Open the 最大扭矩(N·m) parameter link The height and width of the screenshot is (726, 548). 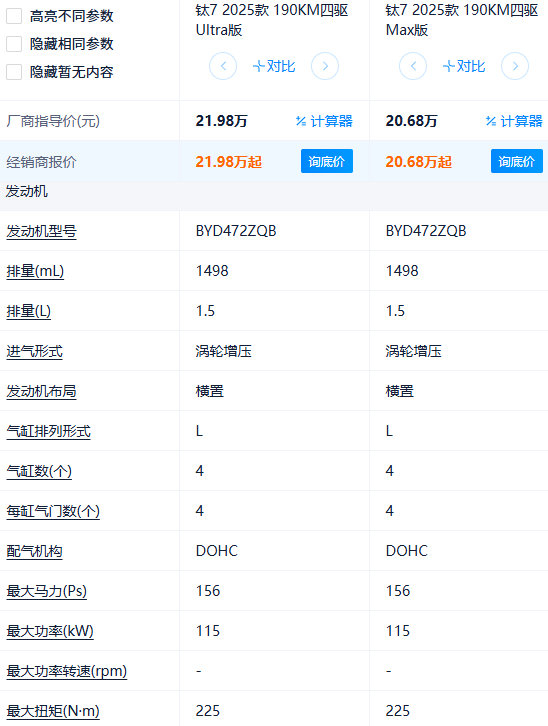point(53,711)
